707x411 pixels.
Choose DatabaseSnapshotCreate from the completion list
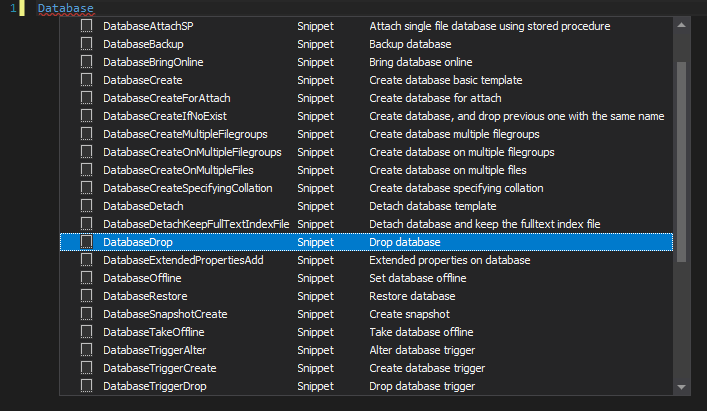(164, 314)
